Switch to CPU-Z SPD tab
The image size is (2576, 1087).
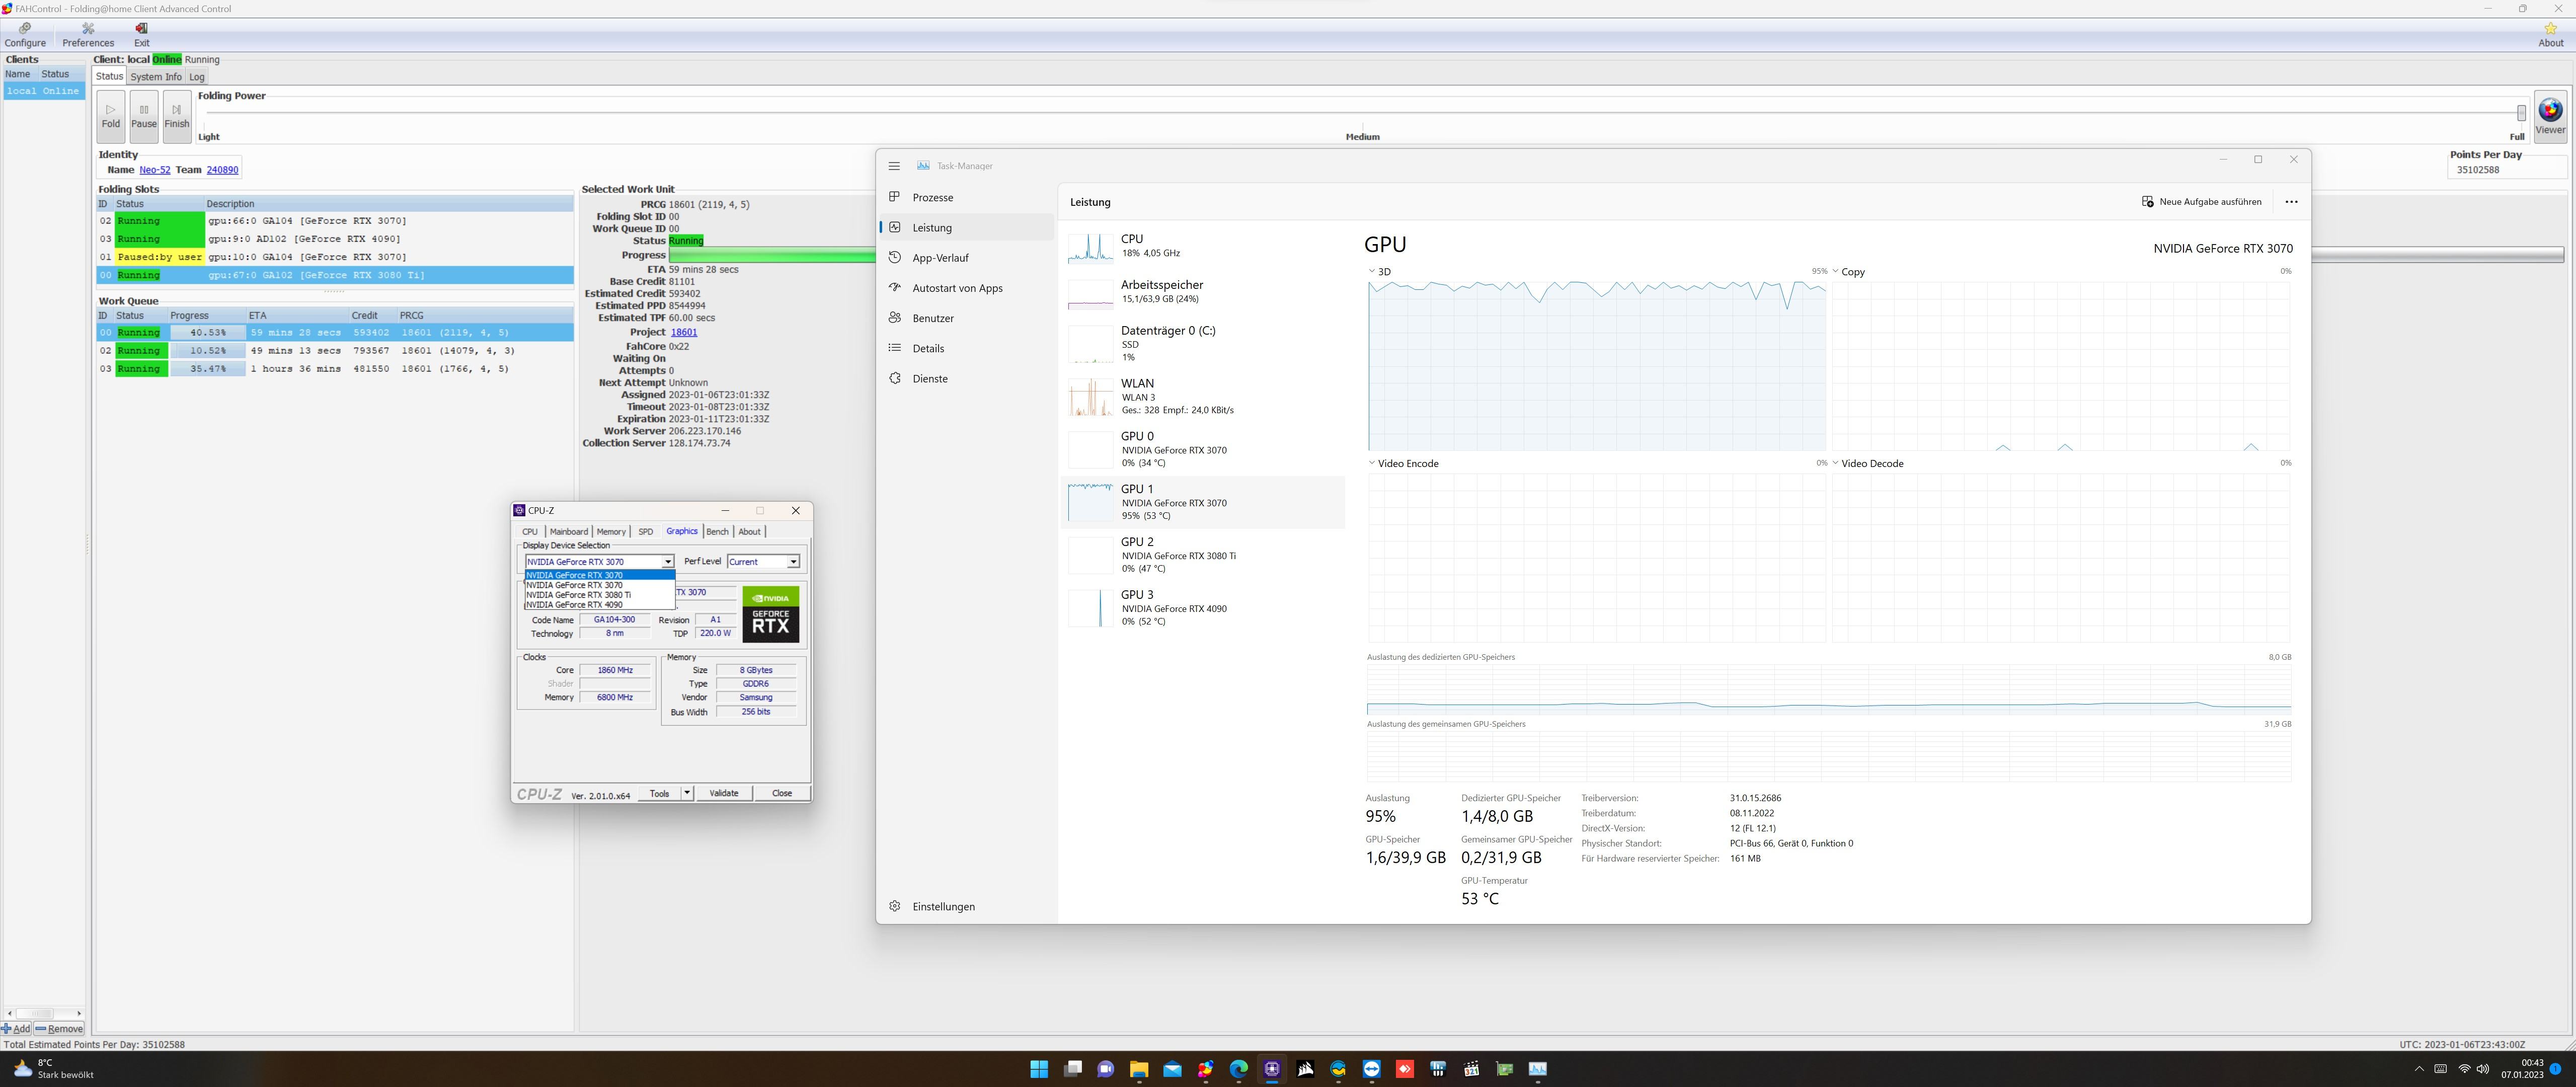(645, 532)
